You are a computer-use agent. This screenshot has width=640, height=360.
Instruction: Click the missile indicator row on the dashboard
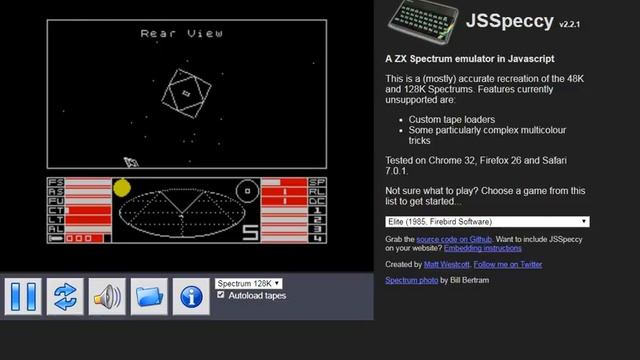(79, 238)
